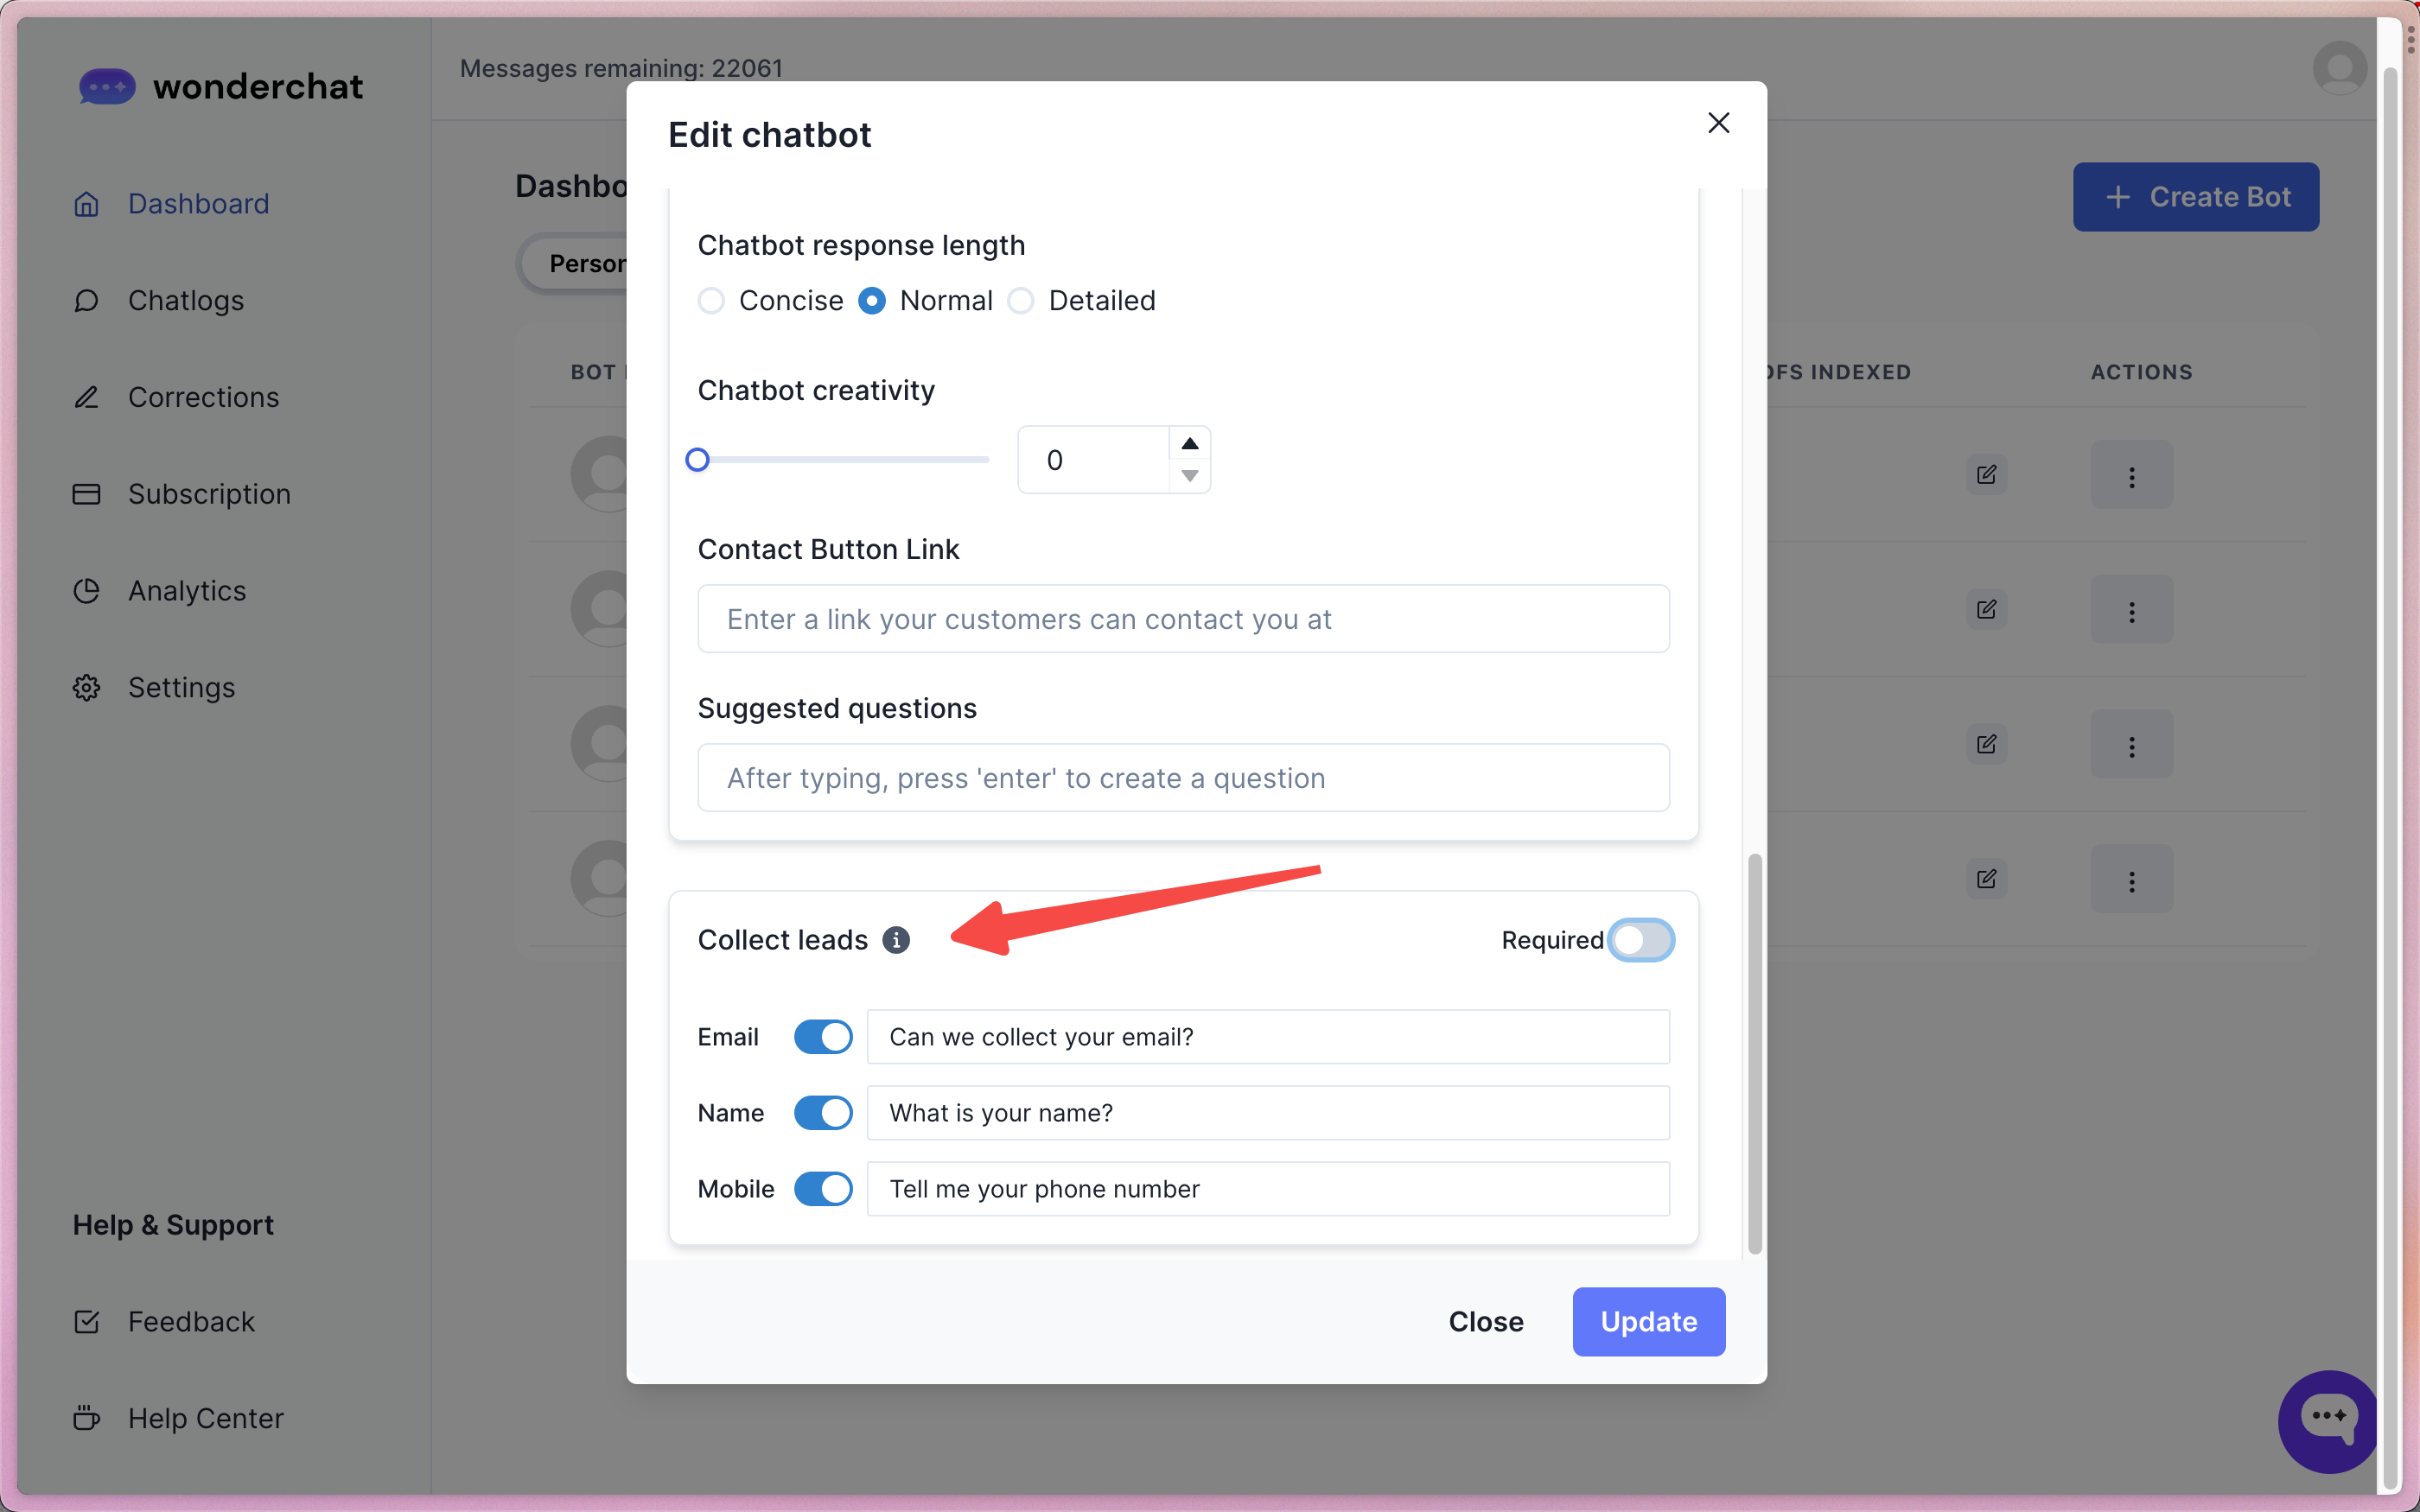
Task: Open three-dot actions menu for last bot
Action: pyautogui.click(x=2131, y=879)
